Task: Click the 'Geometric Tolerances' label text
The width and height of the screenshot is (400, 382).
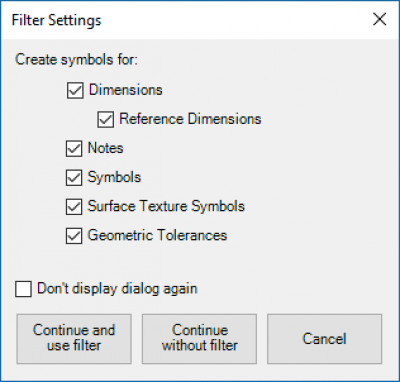Action: pos(157,235)
